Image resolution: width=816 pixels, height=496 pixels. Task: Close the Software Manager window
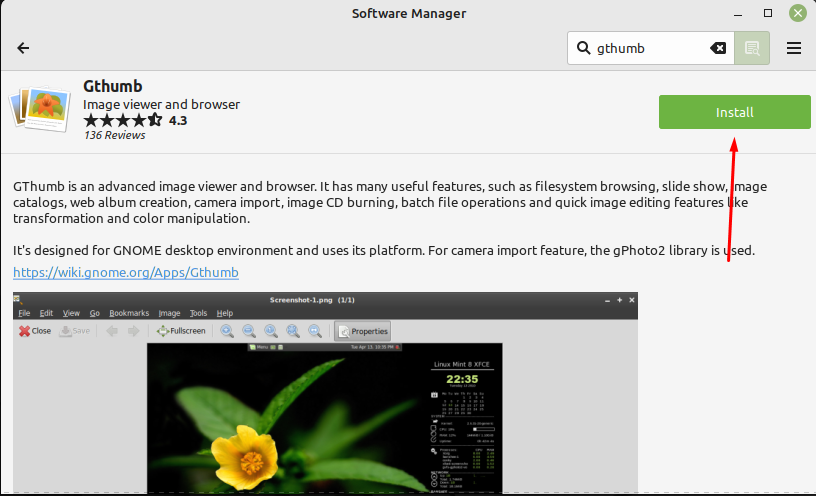click(797, 13)
